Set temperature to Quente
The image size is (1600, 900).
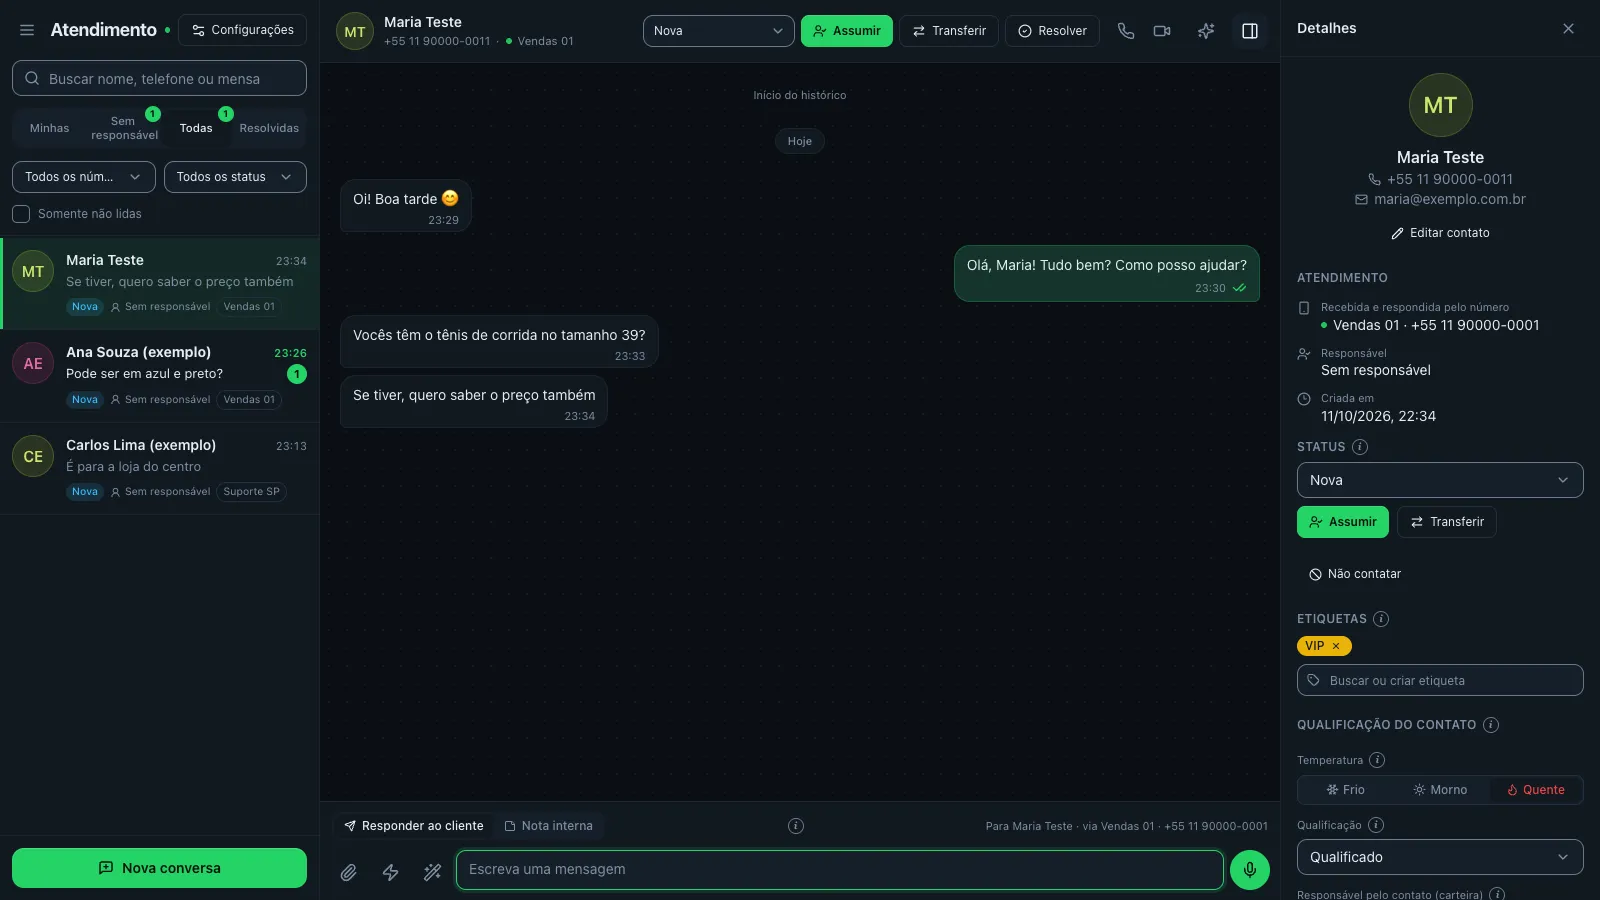[1536, 790]
